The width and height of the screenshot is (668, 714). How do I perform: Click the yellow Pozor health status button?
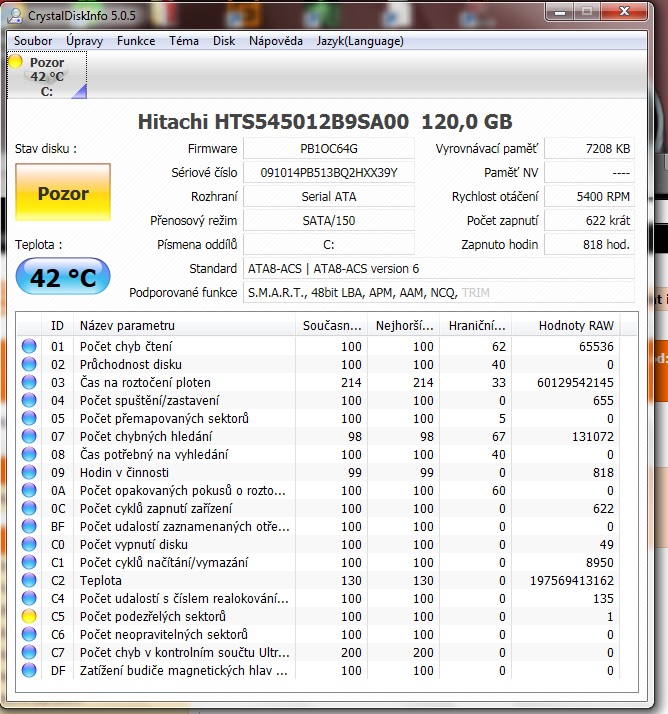63,192
